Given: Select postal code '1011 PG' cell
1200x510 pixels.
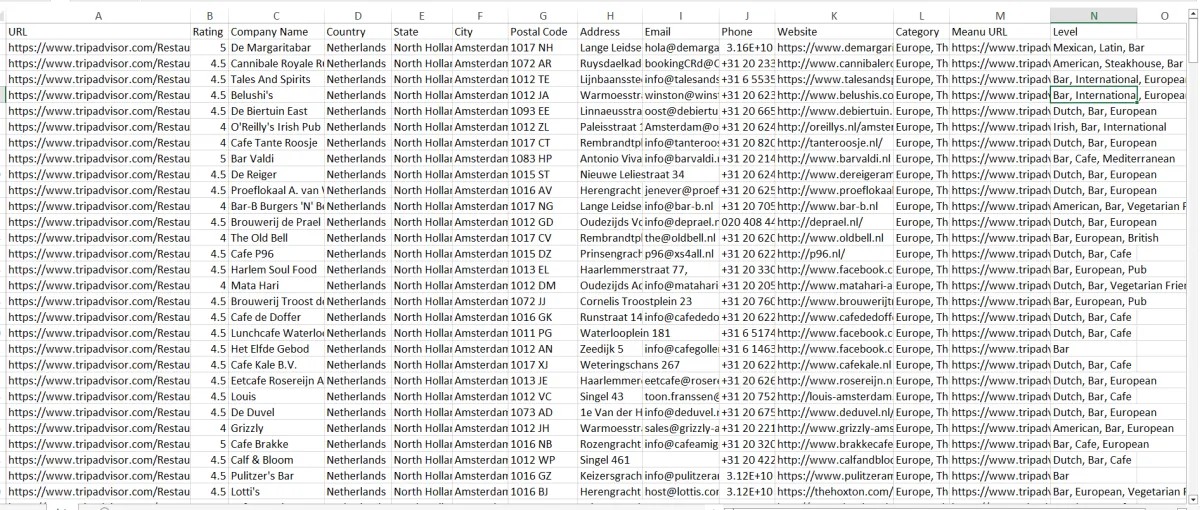Looking at the screenshot, I should 542,333.
